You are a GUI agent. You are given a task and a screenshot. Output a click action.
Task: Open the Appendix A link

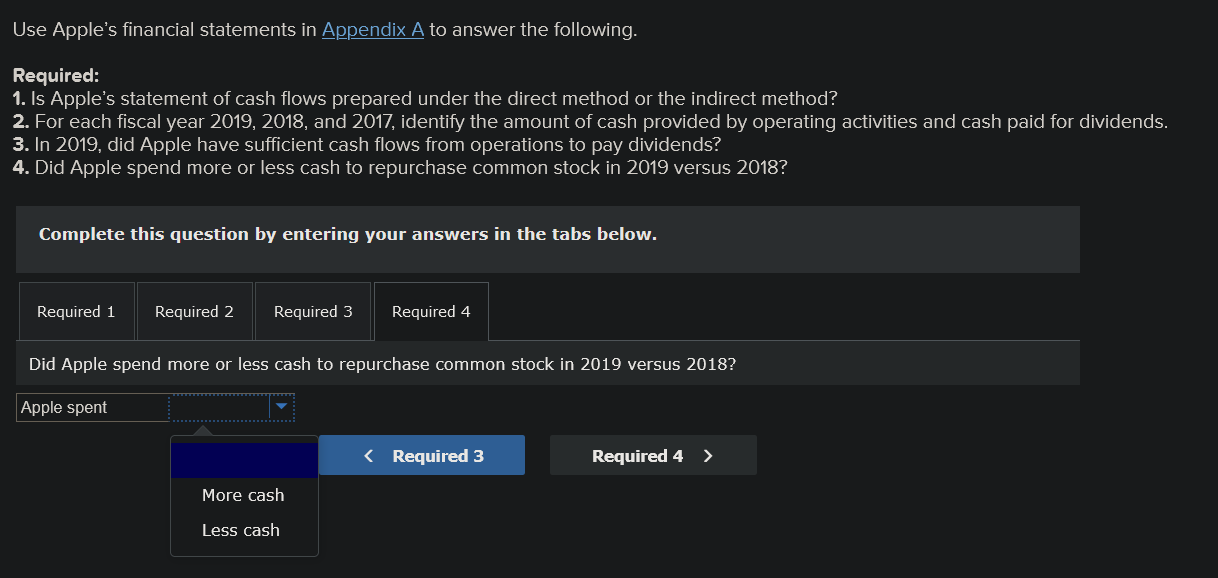373,30
